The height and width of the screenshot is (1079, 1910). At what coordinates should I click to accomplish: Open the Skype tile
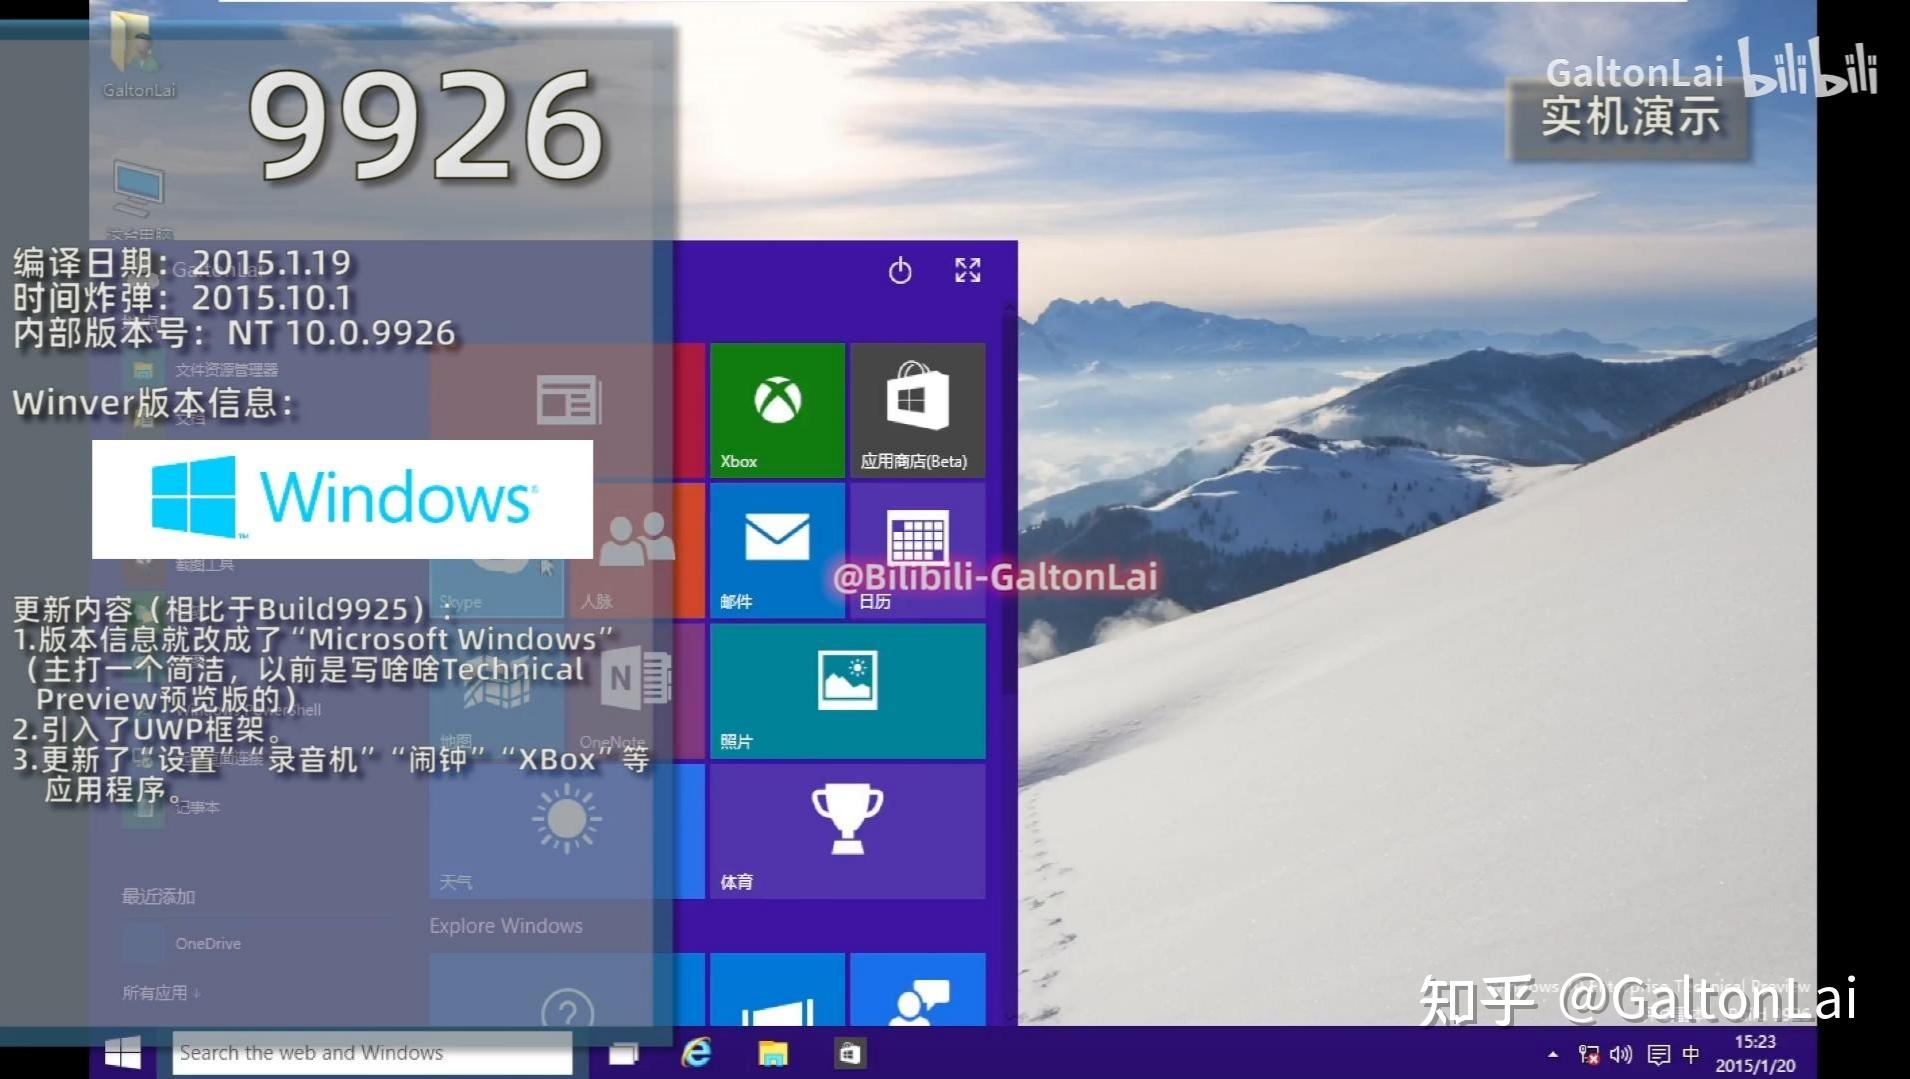(497, 550)
